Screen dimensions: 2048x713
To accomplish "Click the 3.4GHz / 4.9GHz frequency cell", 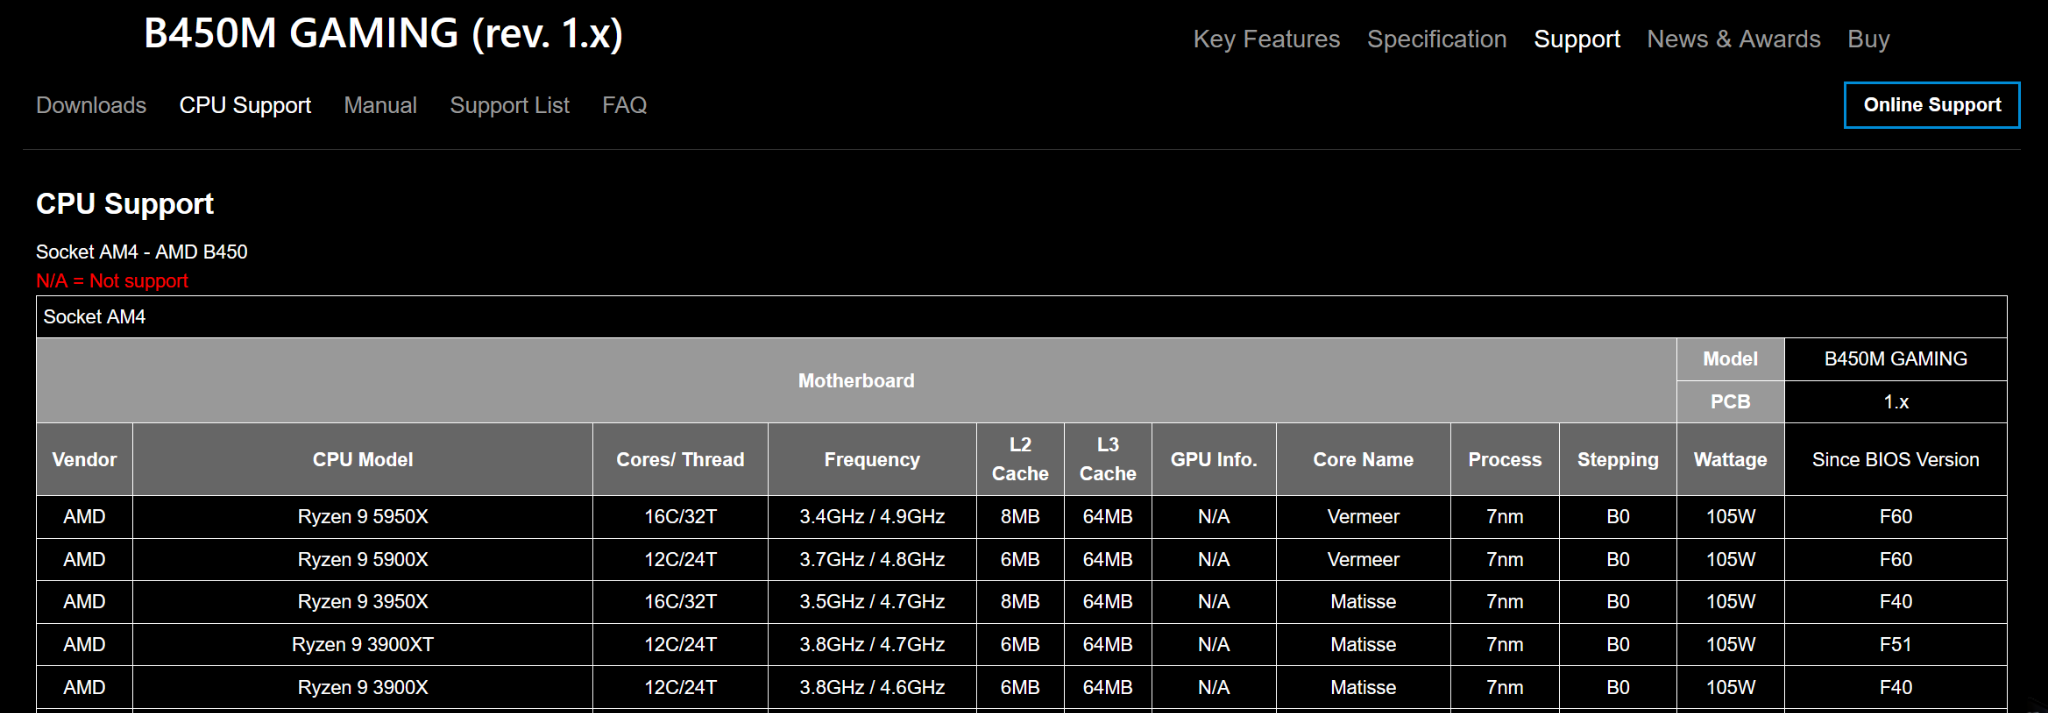I will (x=872, y=517).
